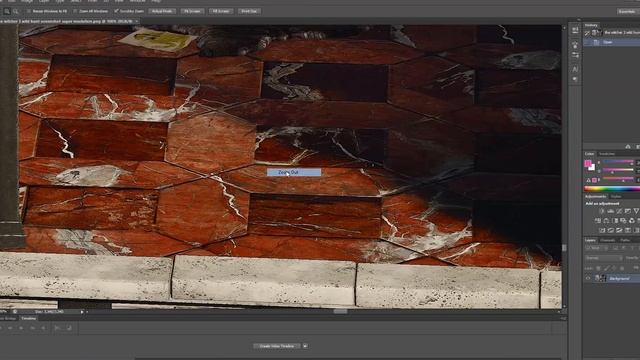The height and width of the screenshot is (360, 640).
Task: Close the open document tab
Action: point(137,21)
